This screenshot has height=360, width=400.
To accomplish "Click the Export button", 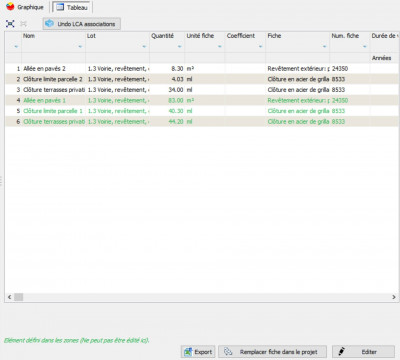I will click(198, 352).
